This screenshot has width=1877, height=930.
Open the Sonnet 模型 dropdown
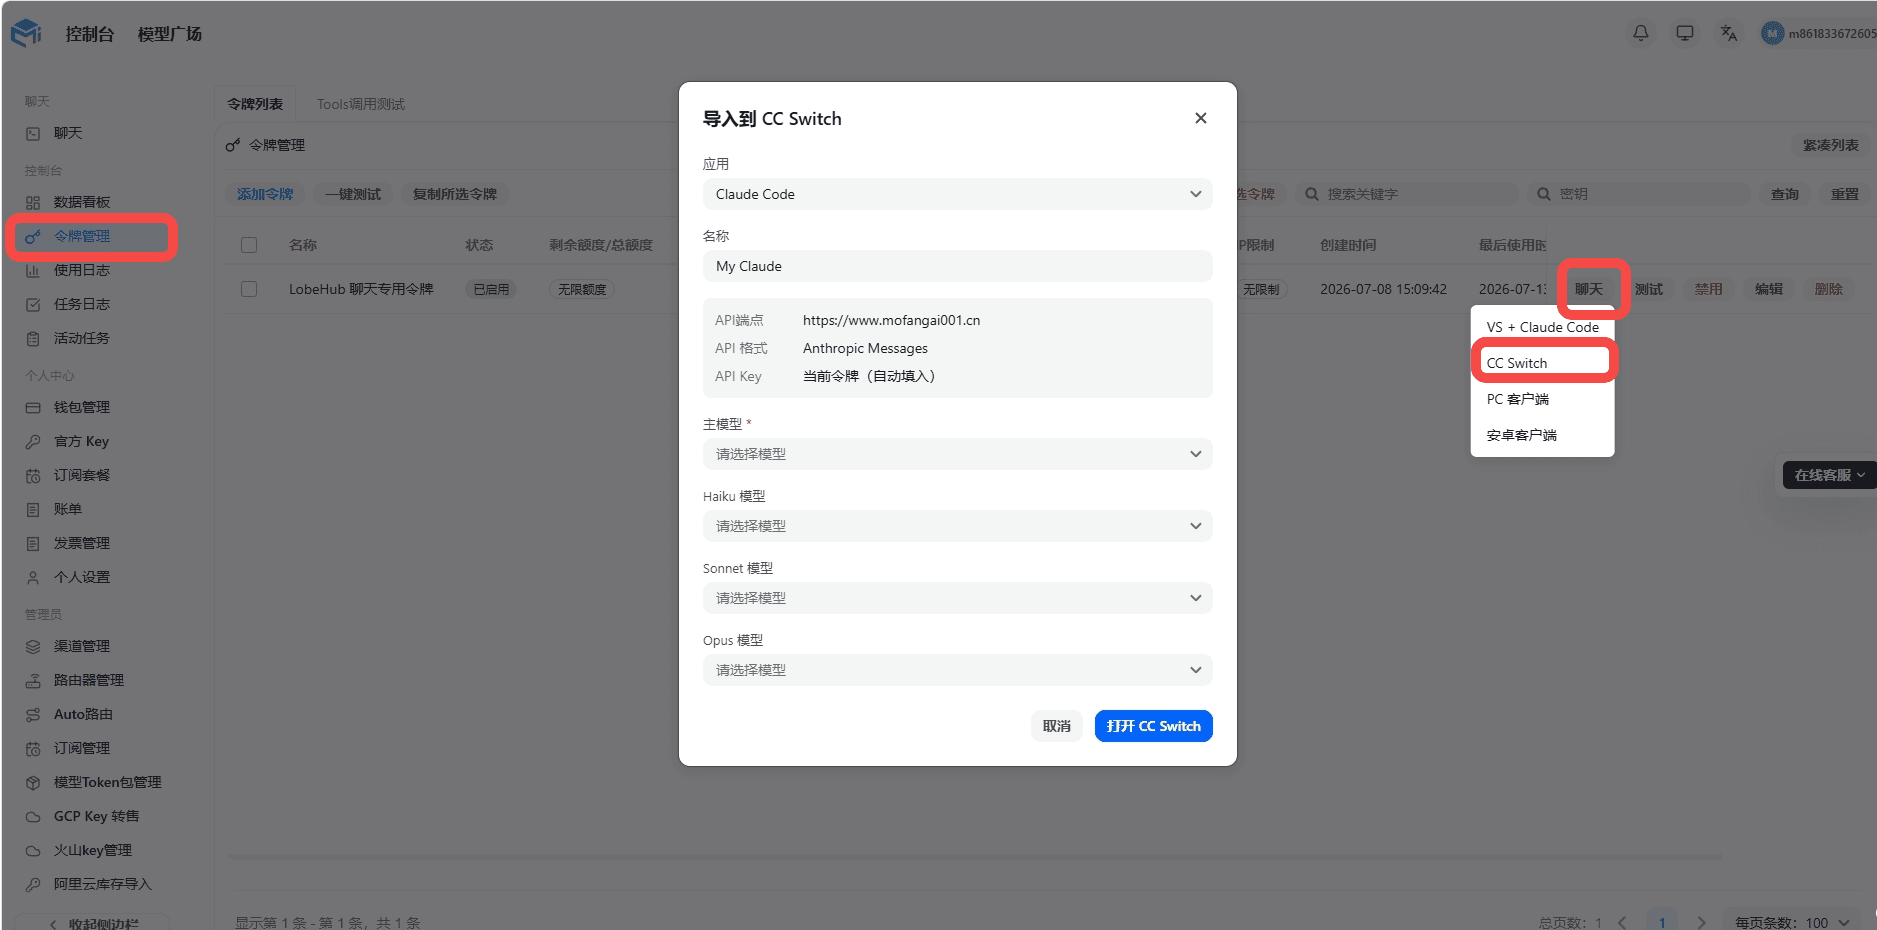click(x=957, y=598)
